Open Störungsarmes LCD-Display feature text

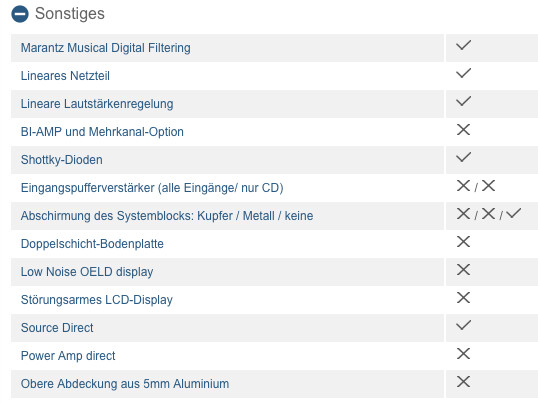[x=97, y=300]
